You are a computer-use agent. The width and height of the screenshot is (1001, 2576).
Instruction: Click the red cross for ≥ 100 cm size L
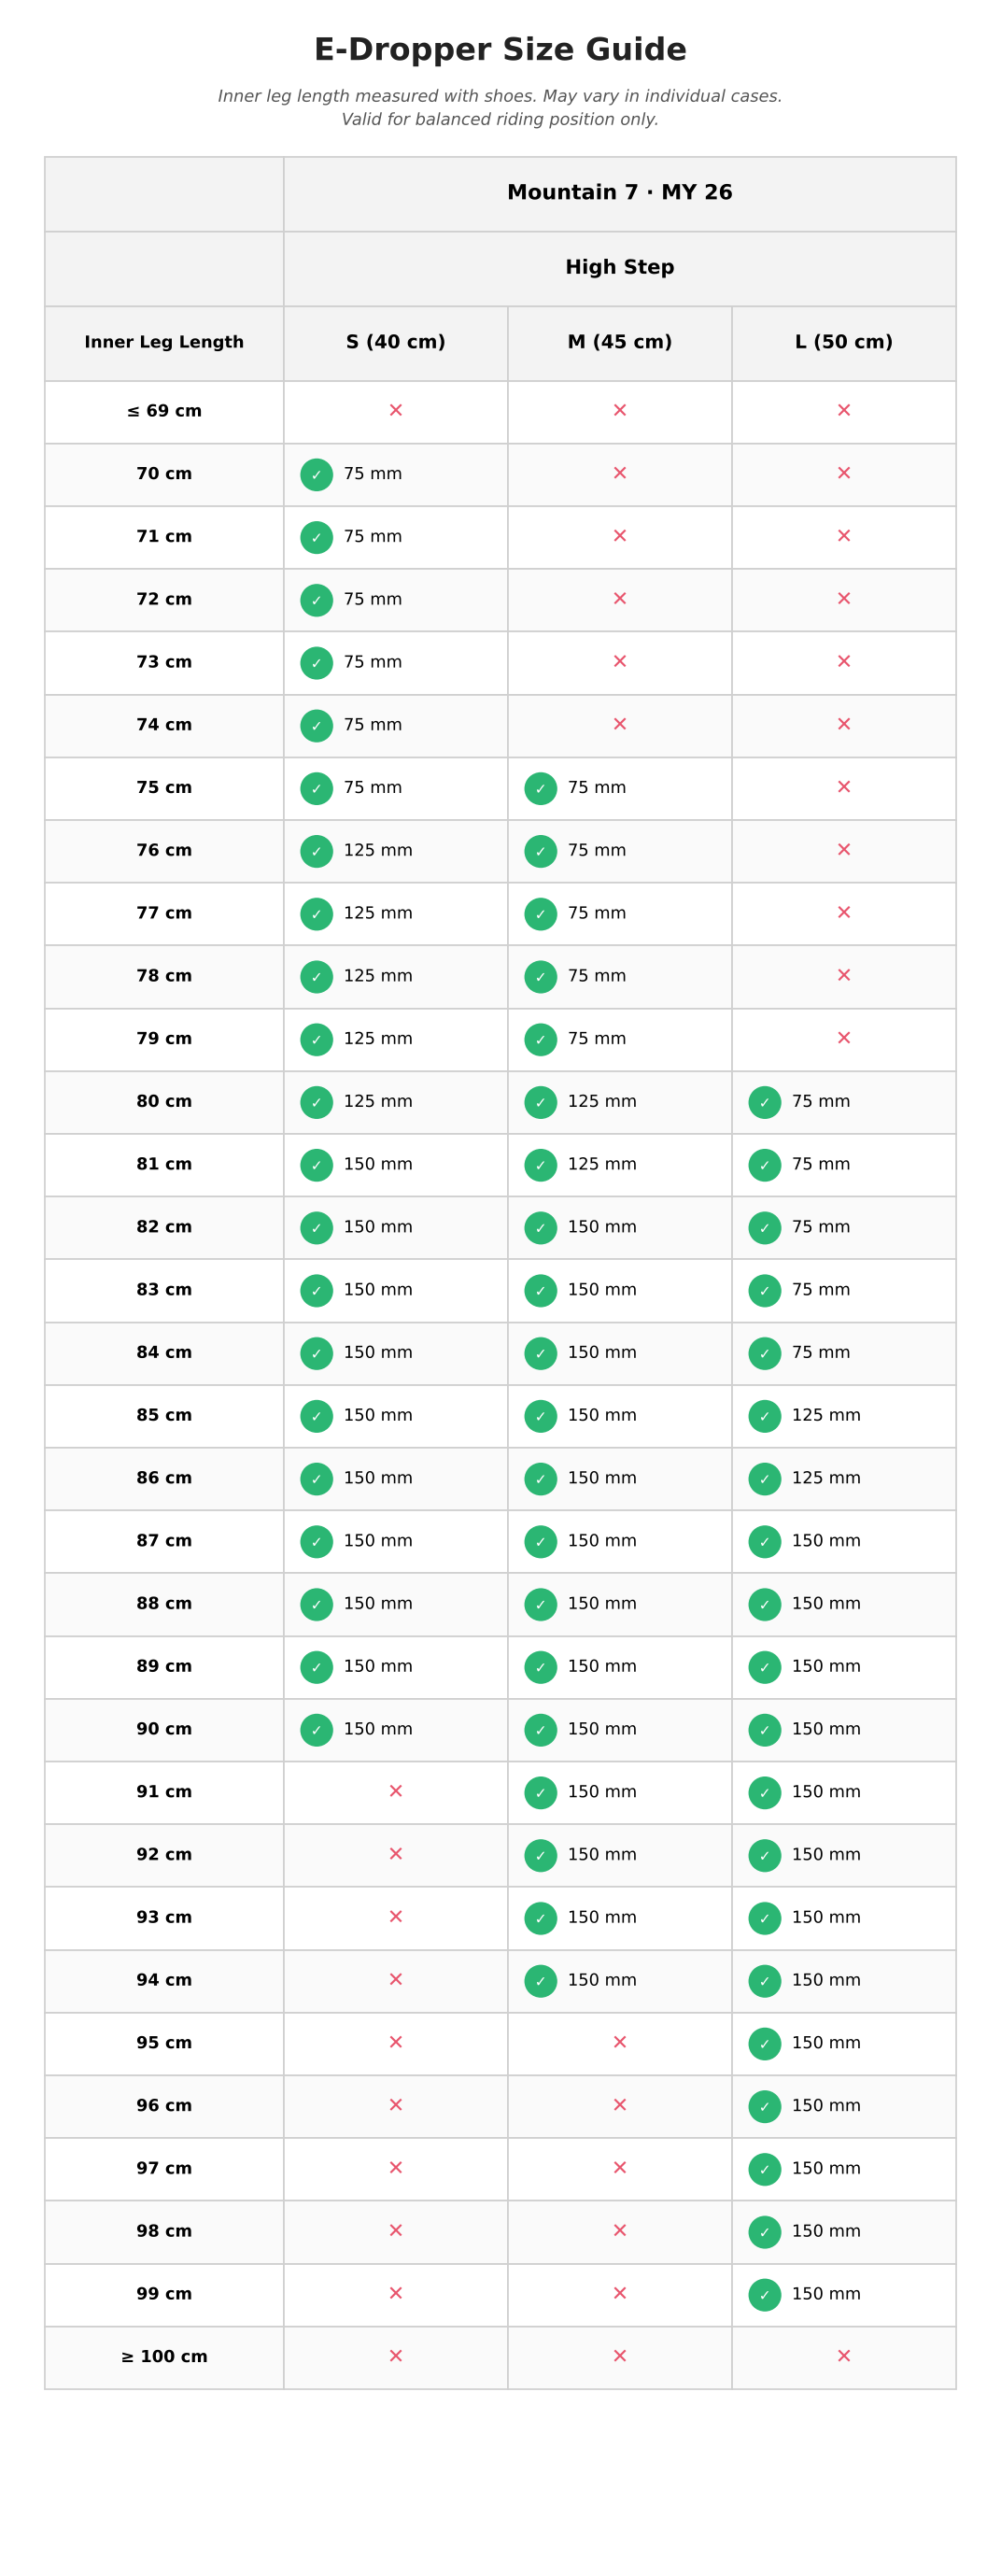pyautogui.click(x=844, y=2357)
